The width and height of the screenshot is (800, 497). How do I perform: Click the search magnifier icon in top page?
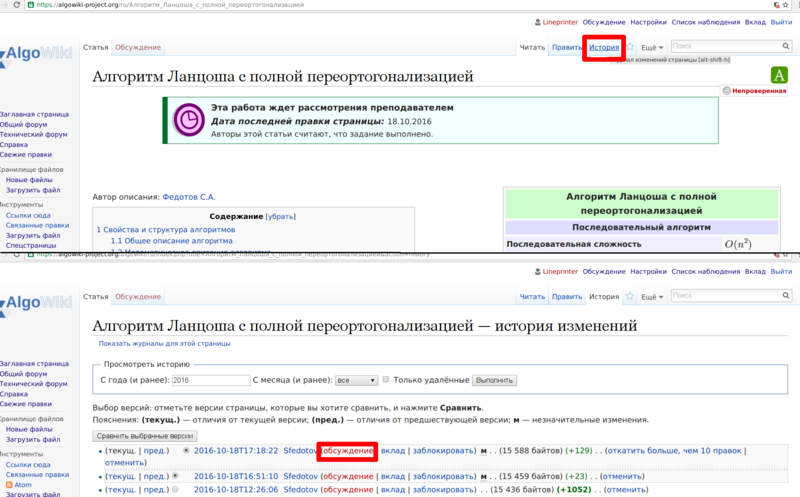(x=786, y=46)
